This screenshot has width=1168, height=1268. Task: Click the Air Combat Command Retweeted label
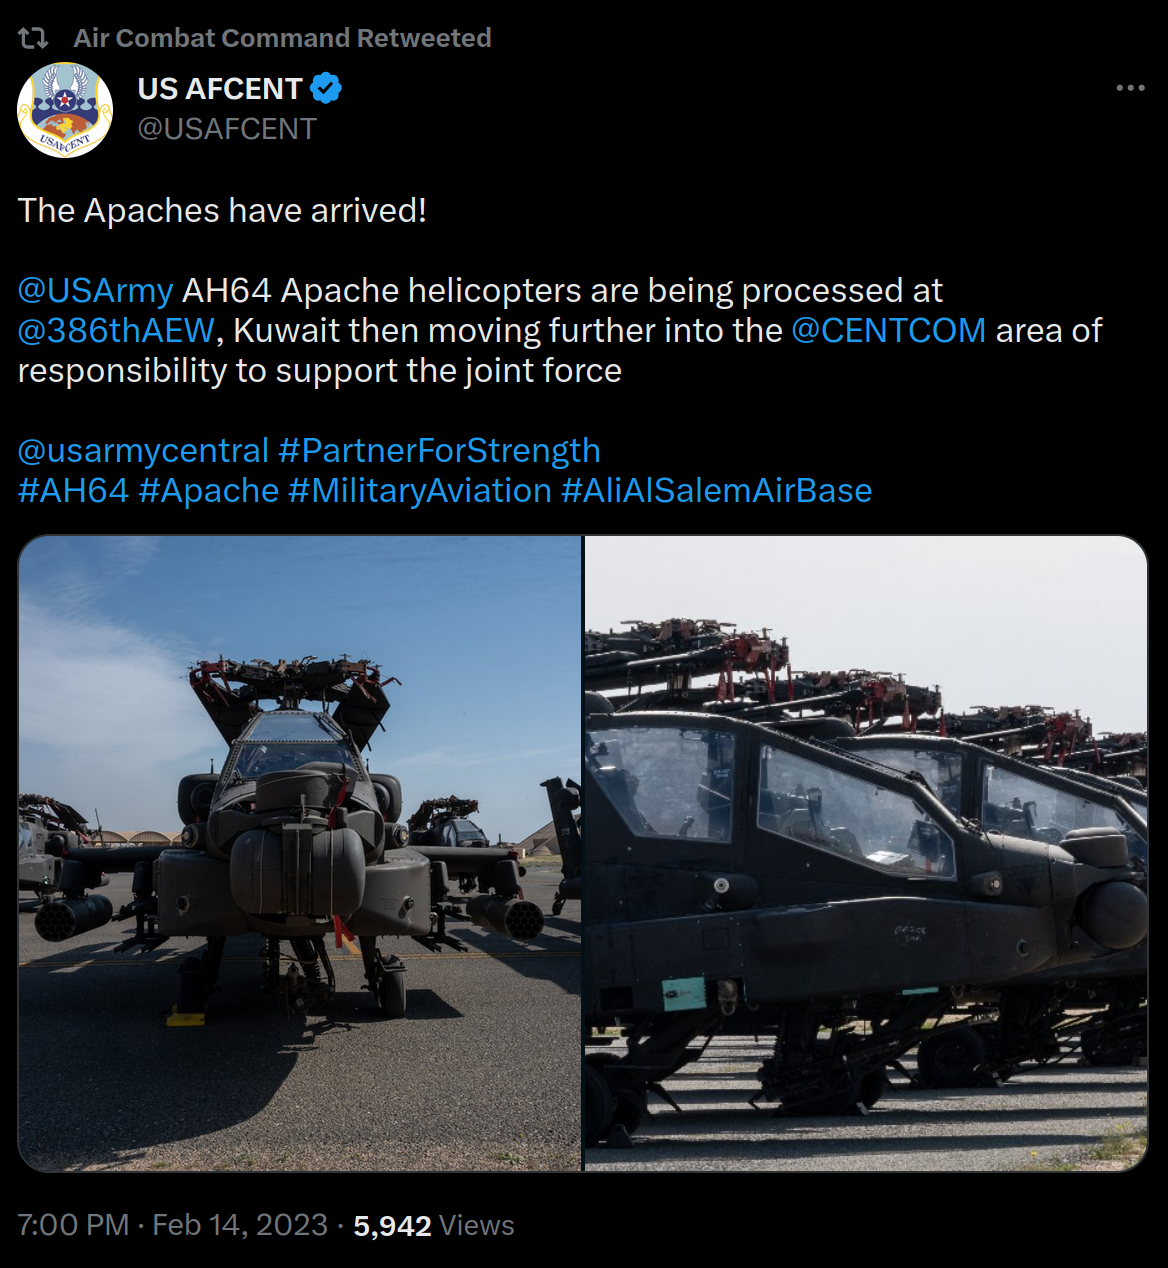click(x=282, y=38)
